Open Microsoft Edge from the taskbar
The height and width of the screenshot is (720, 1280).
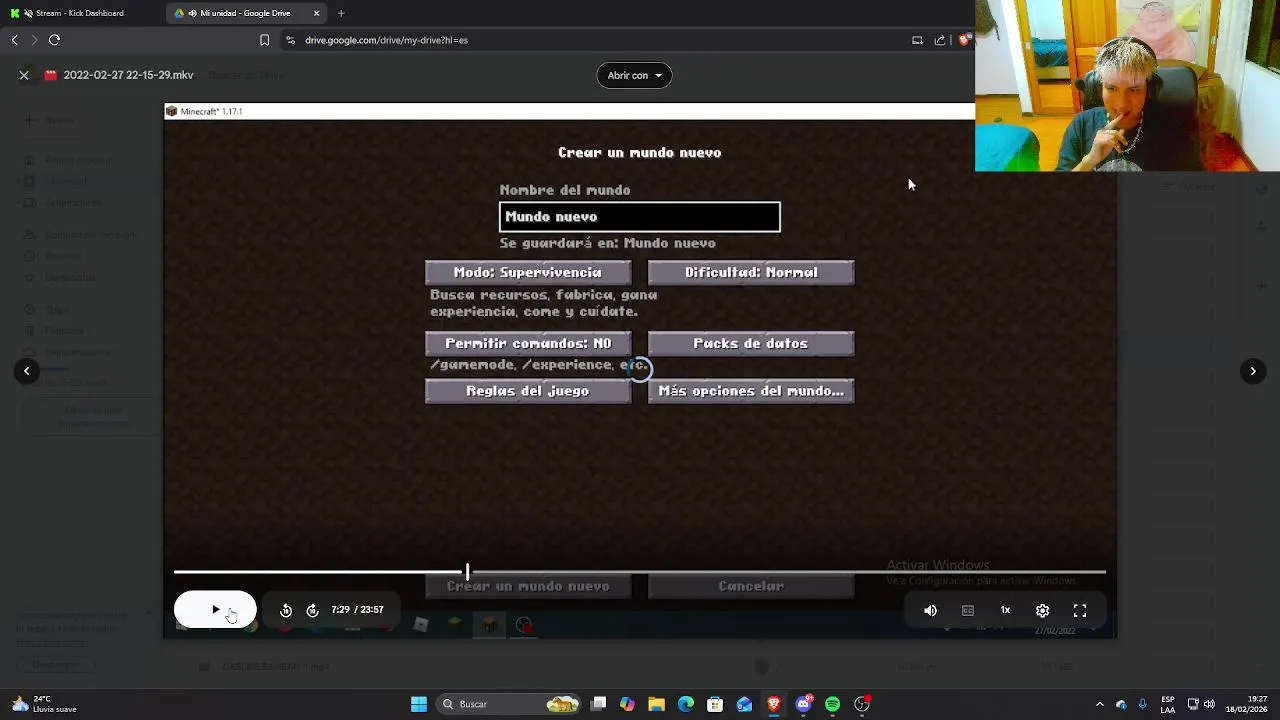686,704
